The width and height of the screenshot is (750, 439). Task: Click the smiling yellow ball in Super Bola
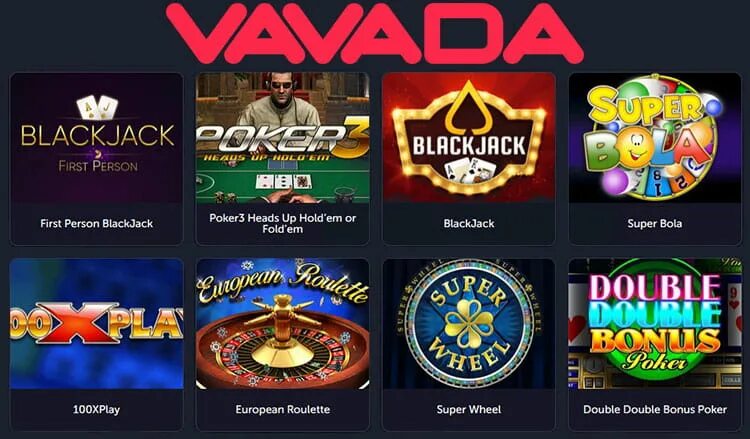(x=637, y=146)
